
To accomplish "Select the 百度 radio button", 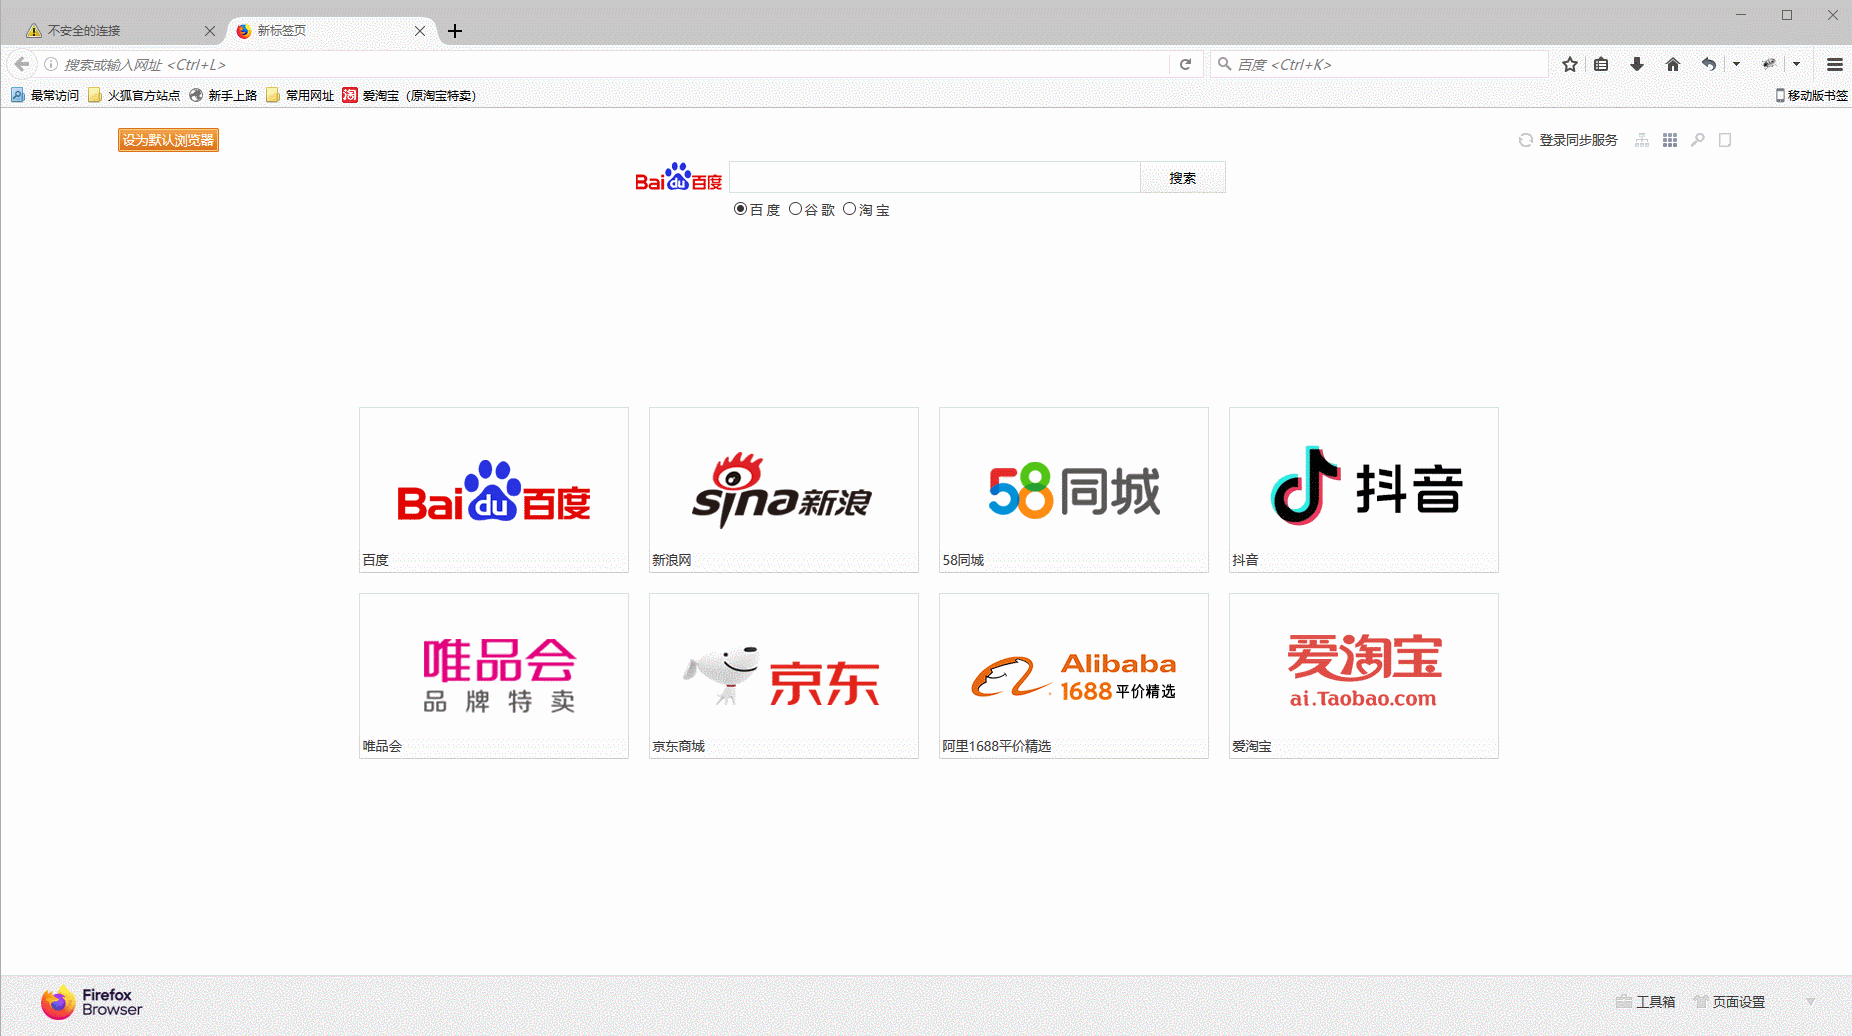I will tap(740, 209).
